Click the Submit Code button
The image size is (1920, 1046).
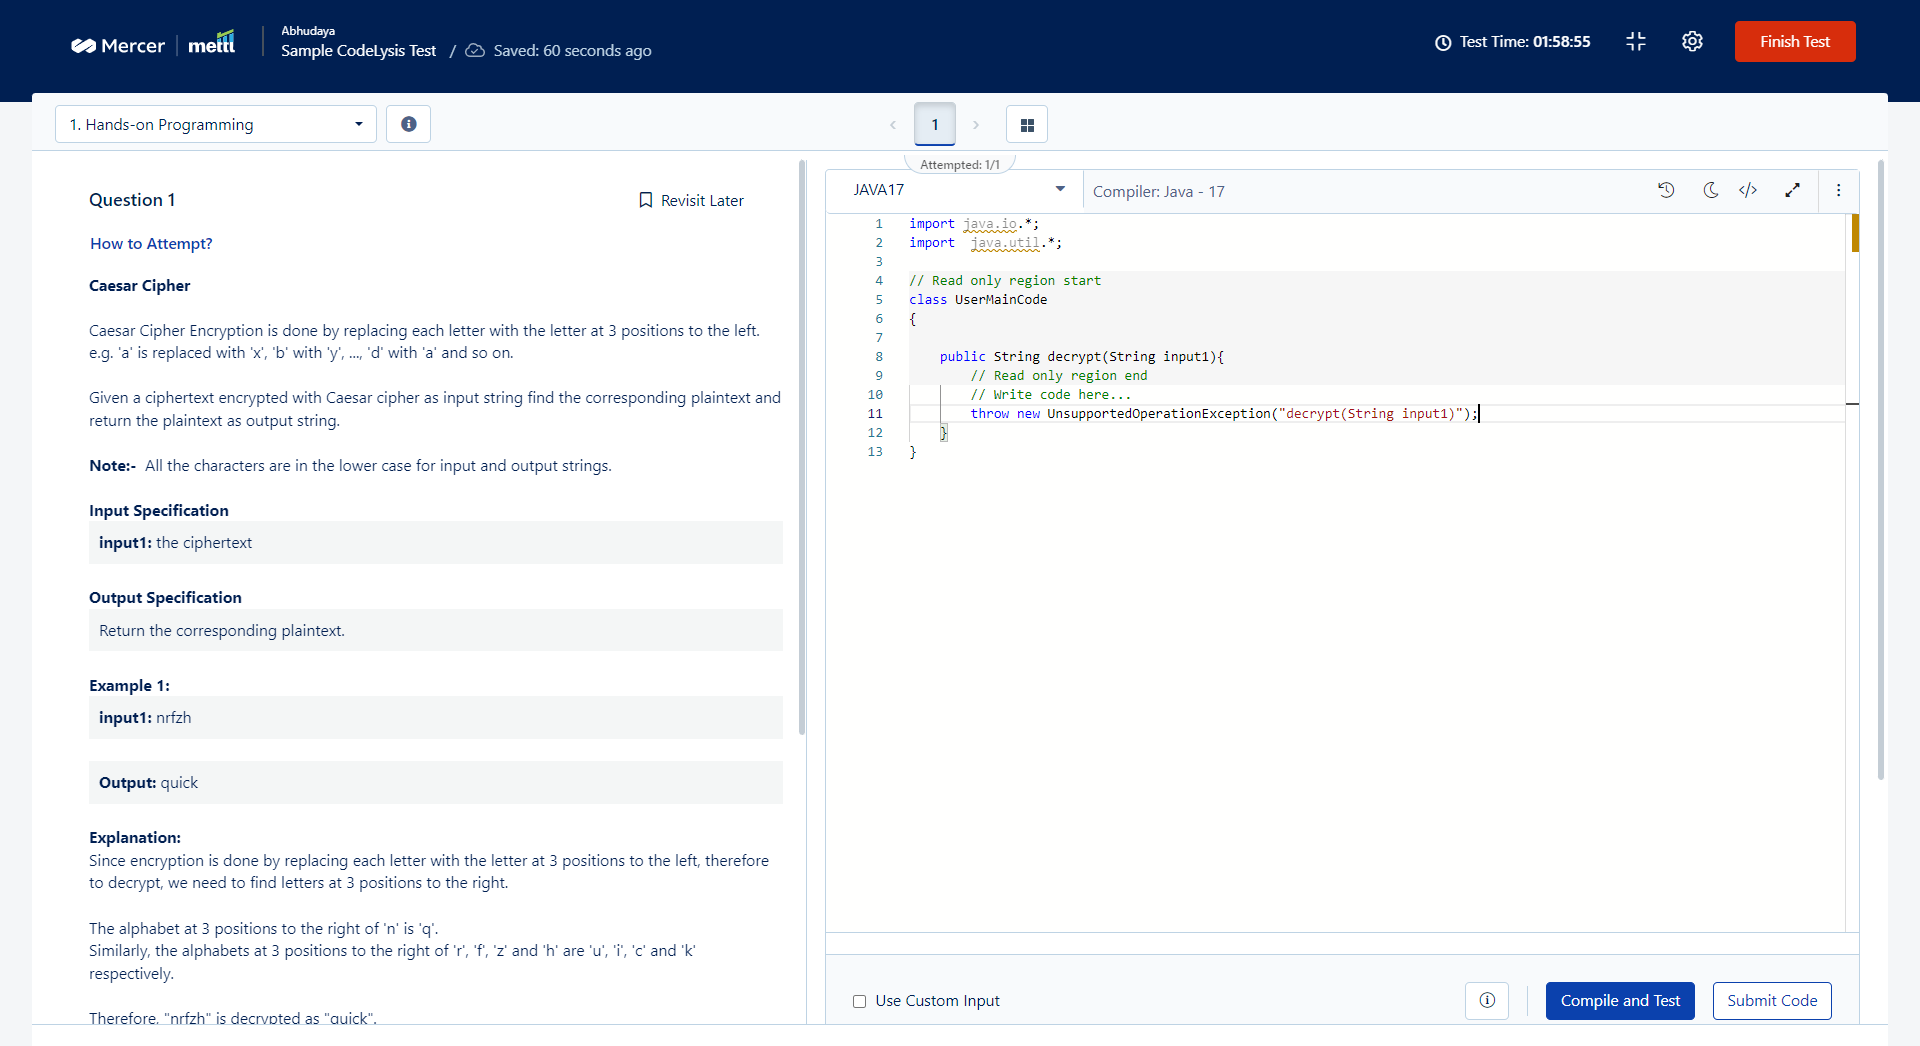pos(1772,1000)
